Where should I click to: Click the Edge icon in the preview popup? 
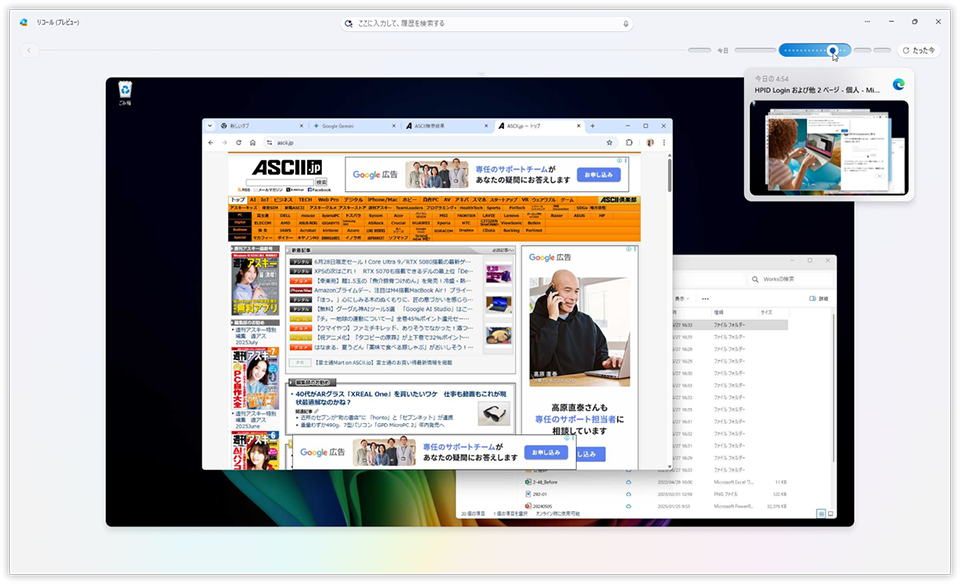pos(898,84)
